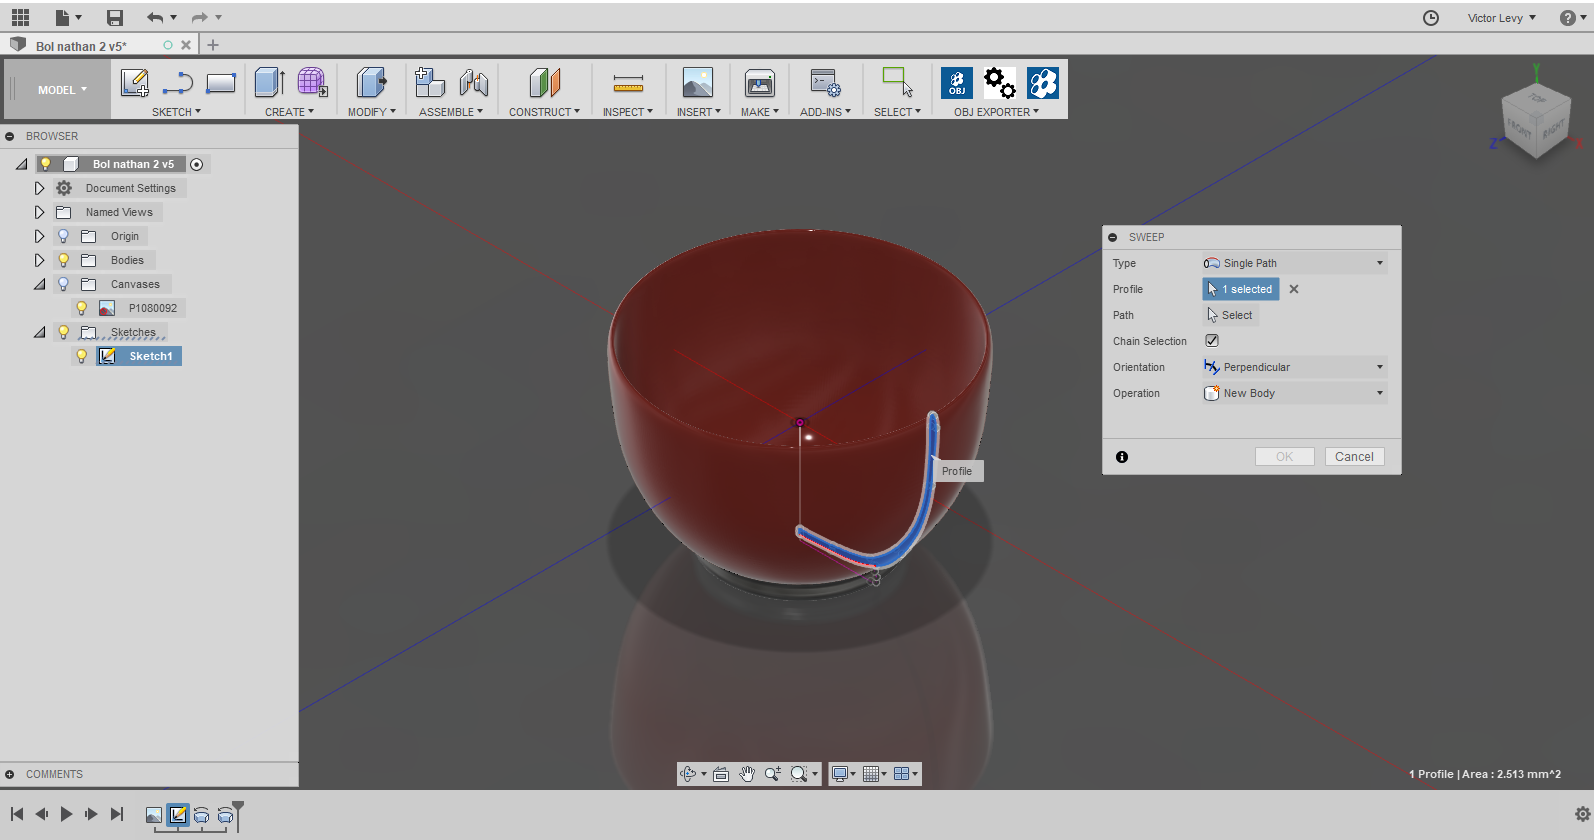Open the MODIFY menu

(371, 112)
